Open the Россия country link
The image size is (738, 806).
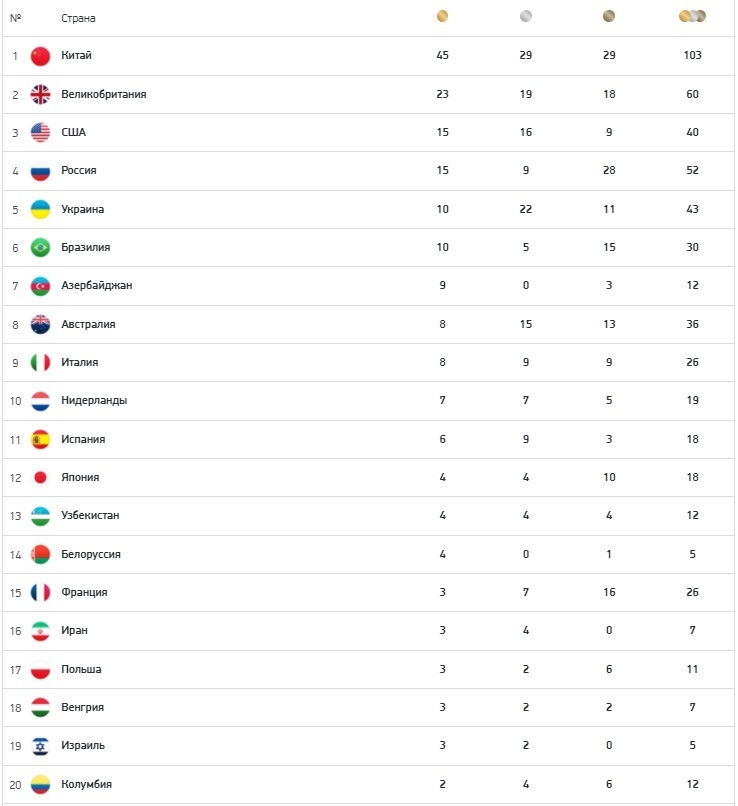coord(79,171)
